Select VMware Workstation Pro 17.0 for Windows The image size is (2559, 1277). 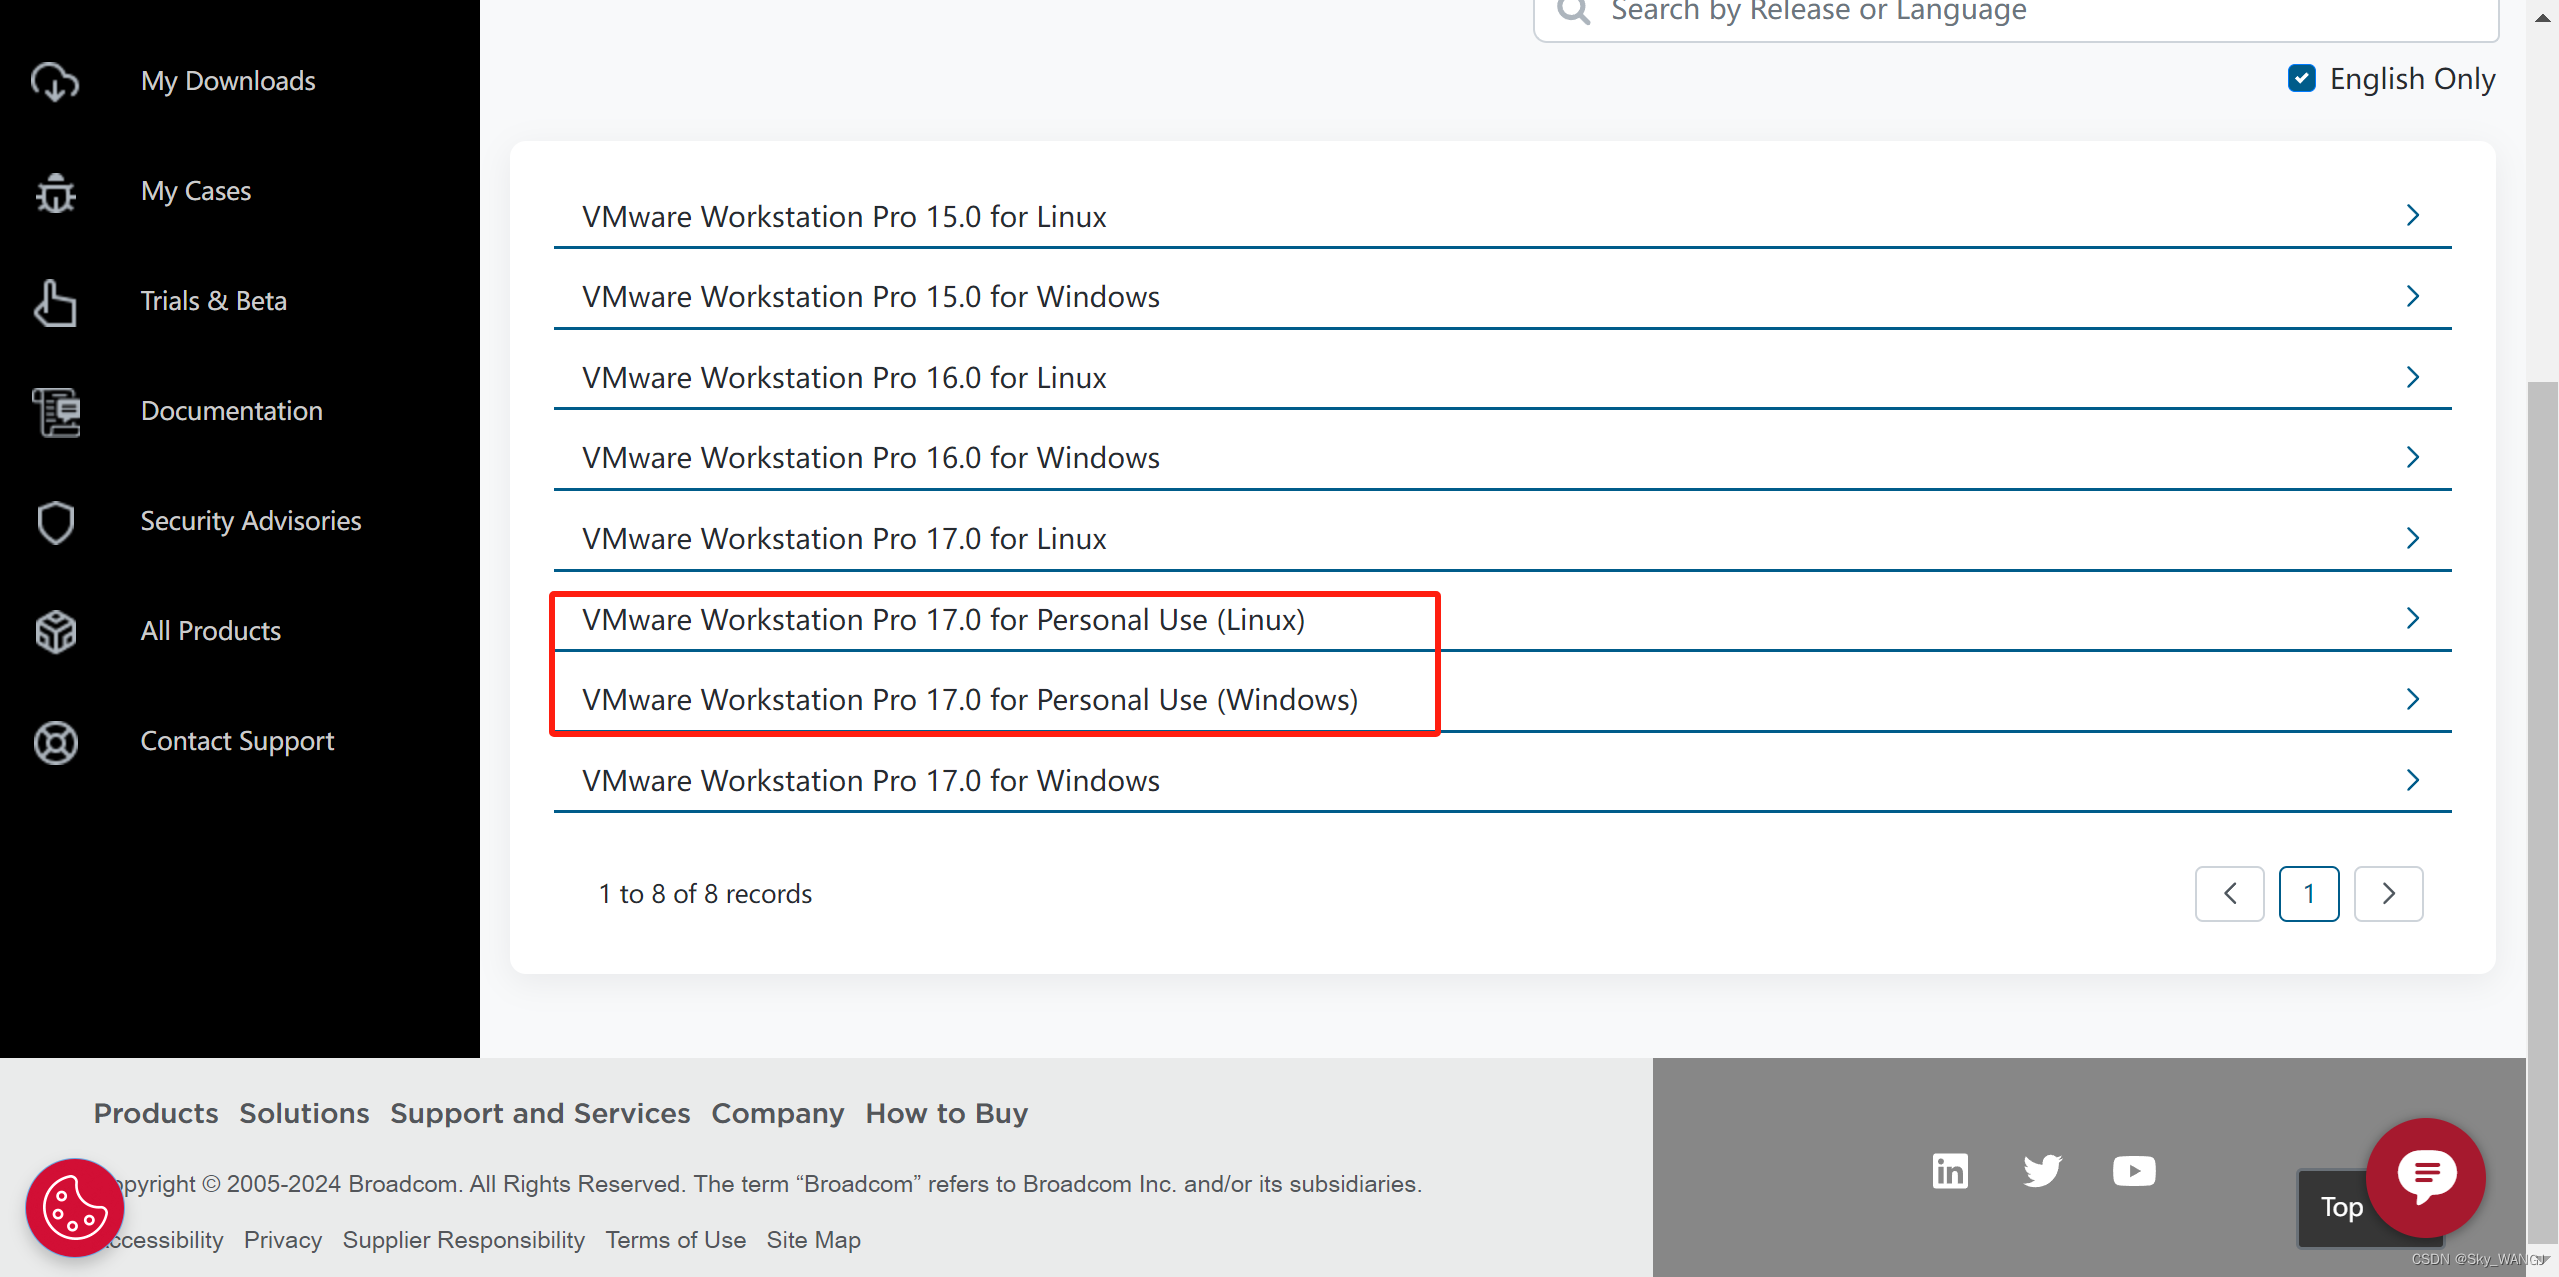tap(871, 781)
